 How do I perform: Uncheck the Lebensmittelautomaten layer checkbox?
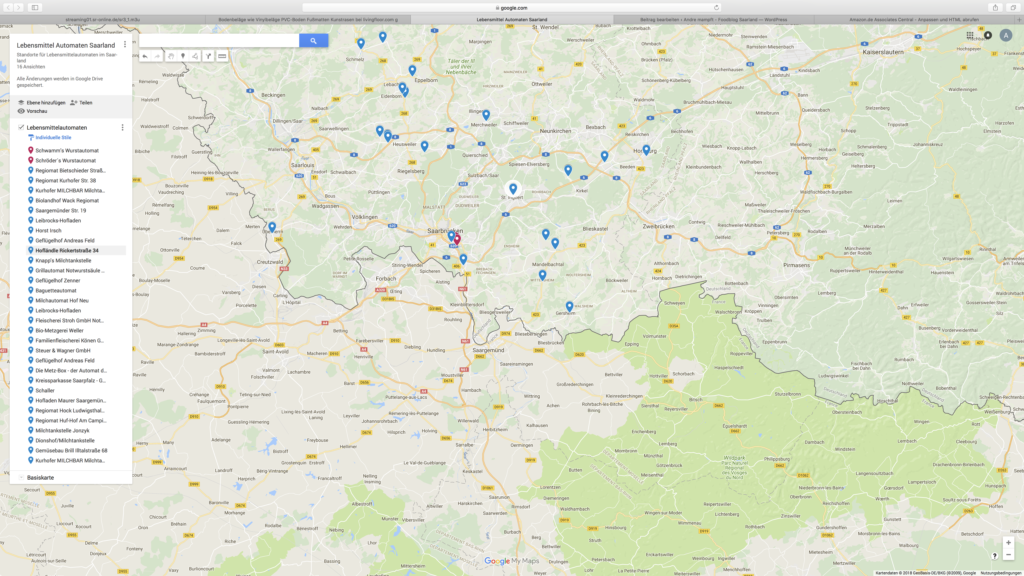tap(21, 127)
